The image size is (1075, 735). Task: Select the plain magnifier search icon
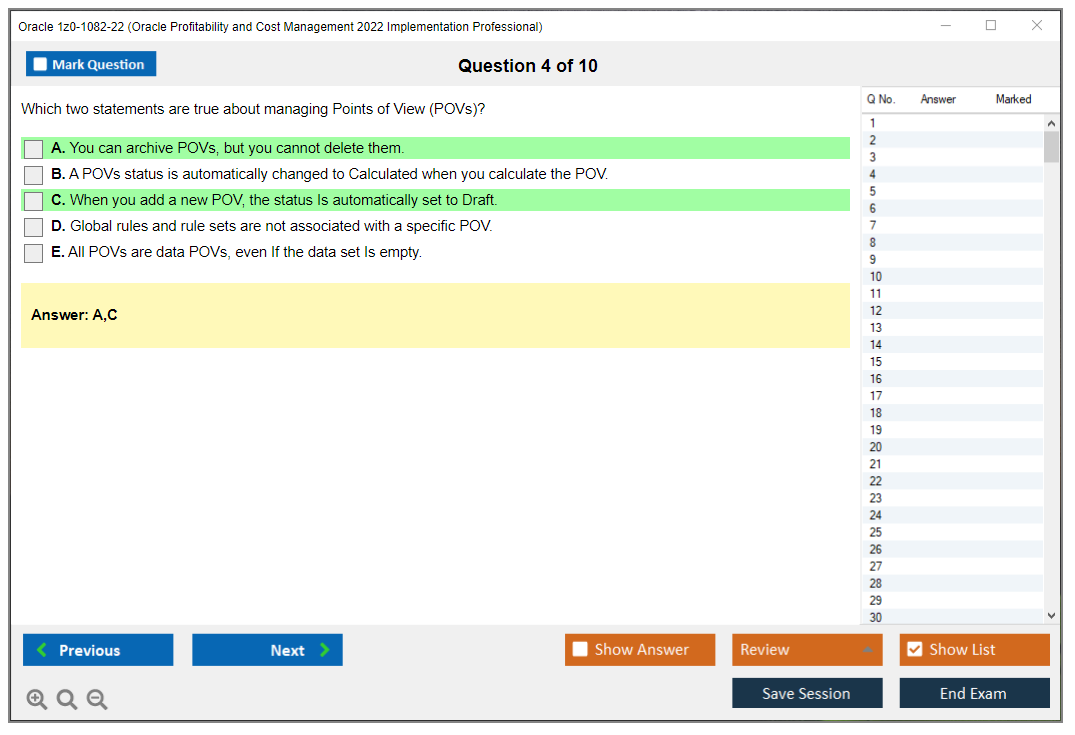(66, 699)
